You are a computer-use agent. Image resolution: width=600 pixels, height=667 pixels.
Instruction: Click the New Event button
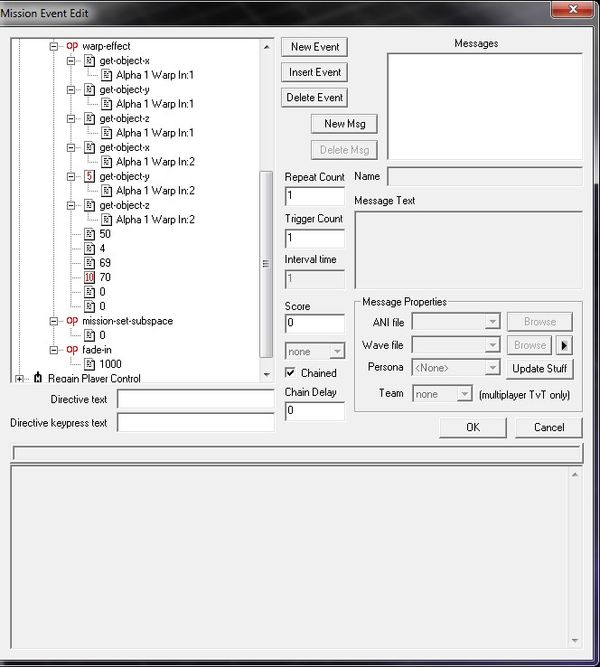point(314,47)
